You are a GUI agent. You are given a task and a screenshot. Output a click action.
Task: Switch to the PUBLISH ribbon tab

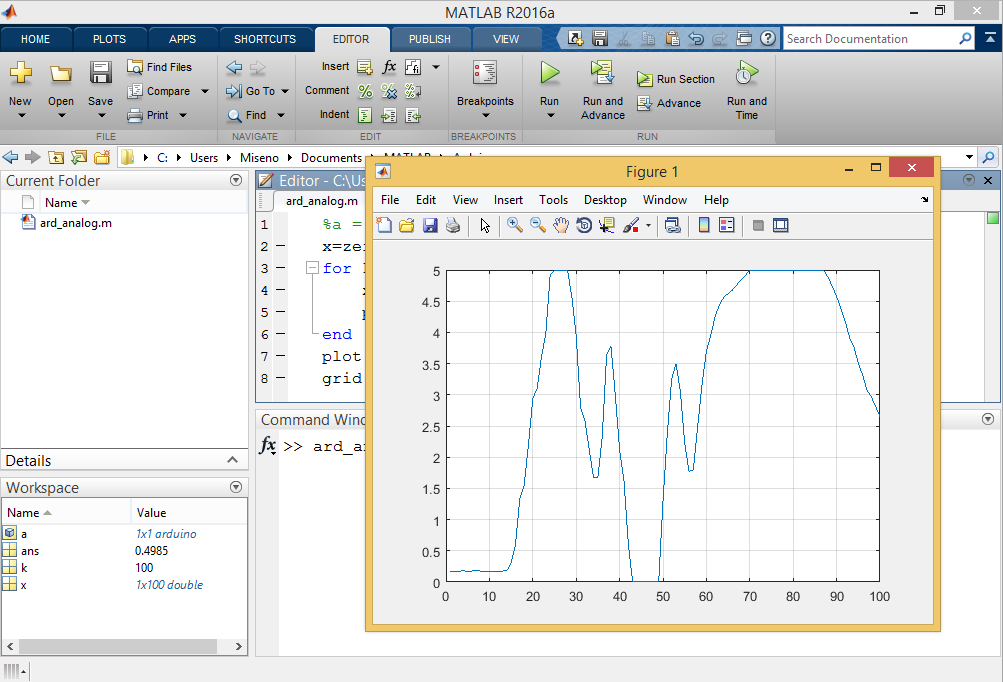click(x=430, y=39)
